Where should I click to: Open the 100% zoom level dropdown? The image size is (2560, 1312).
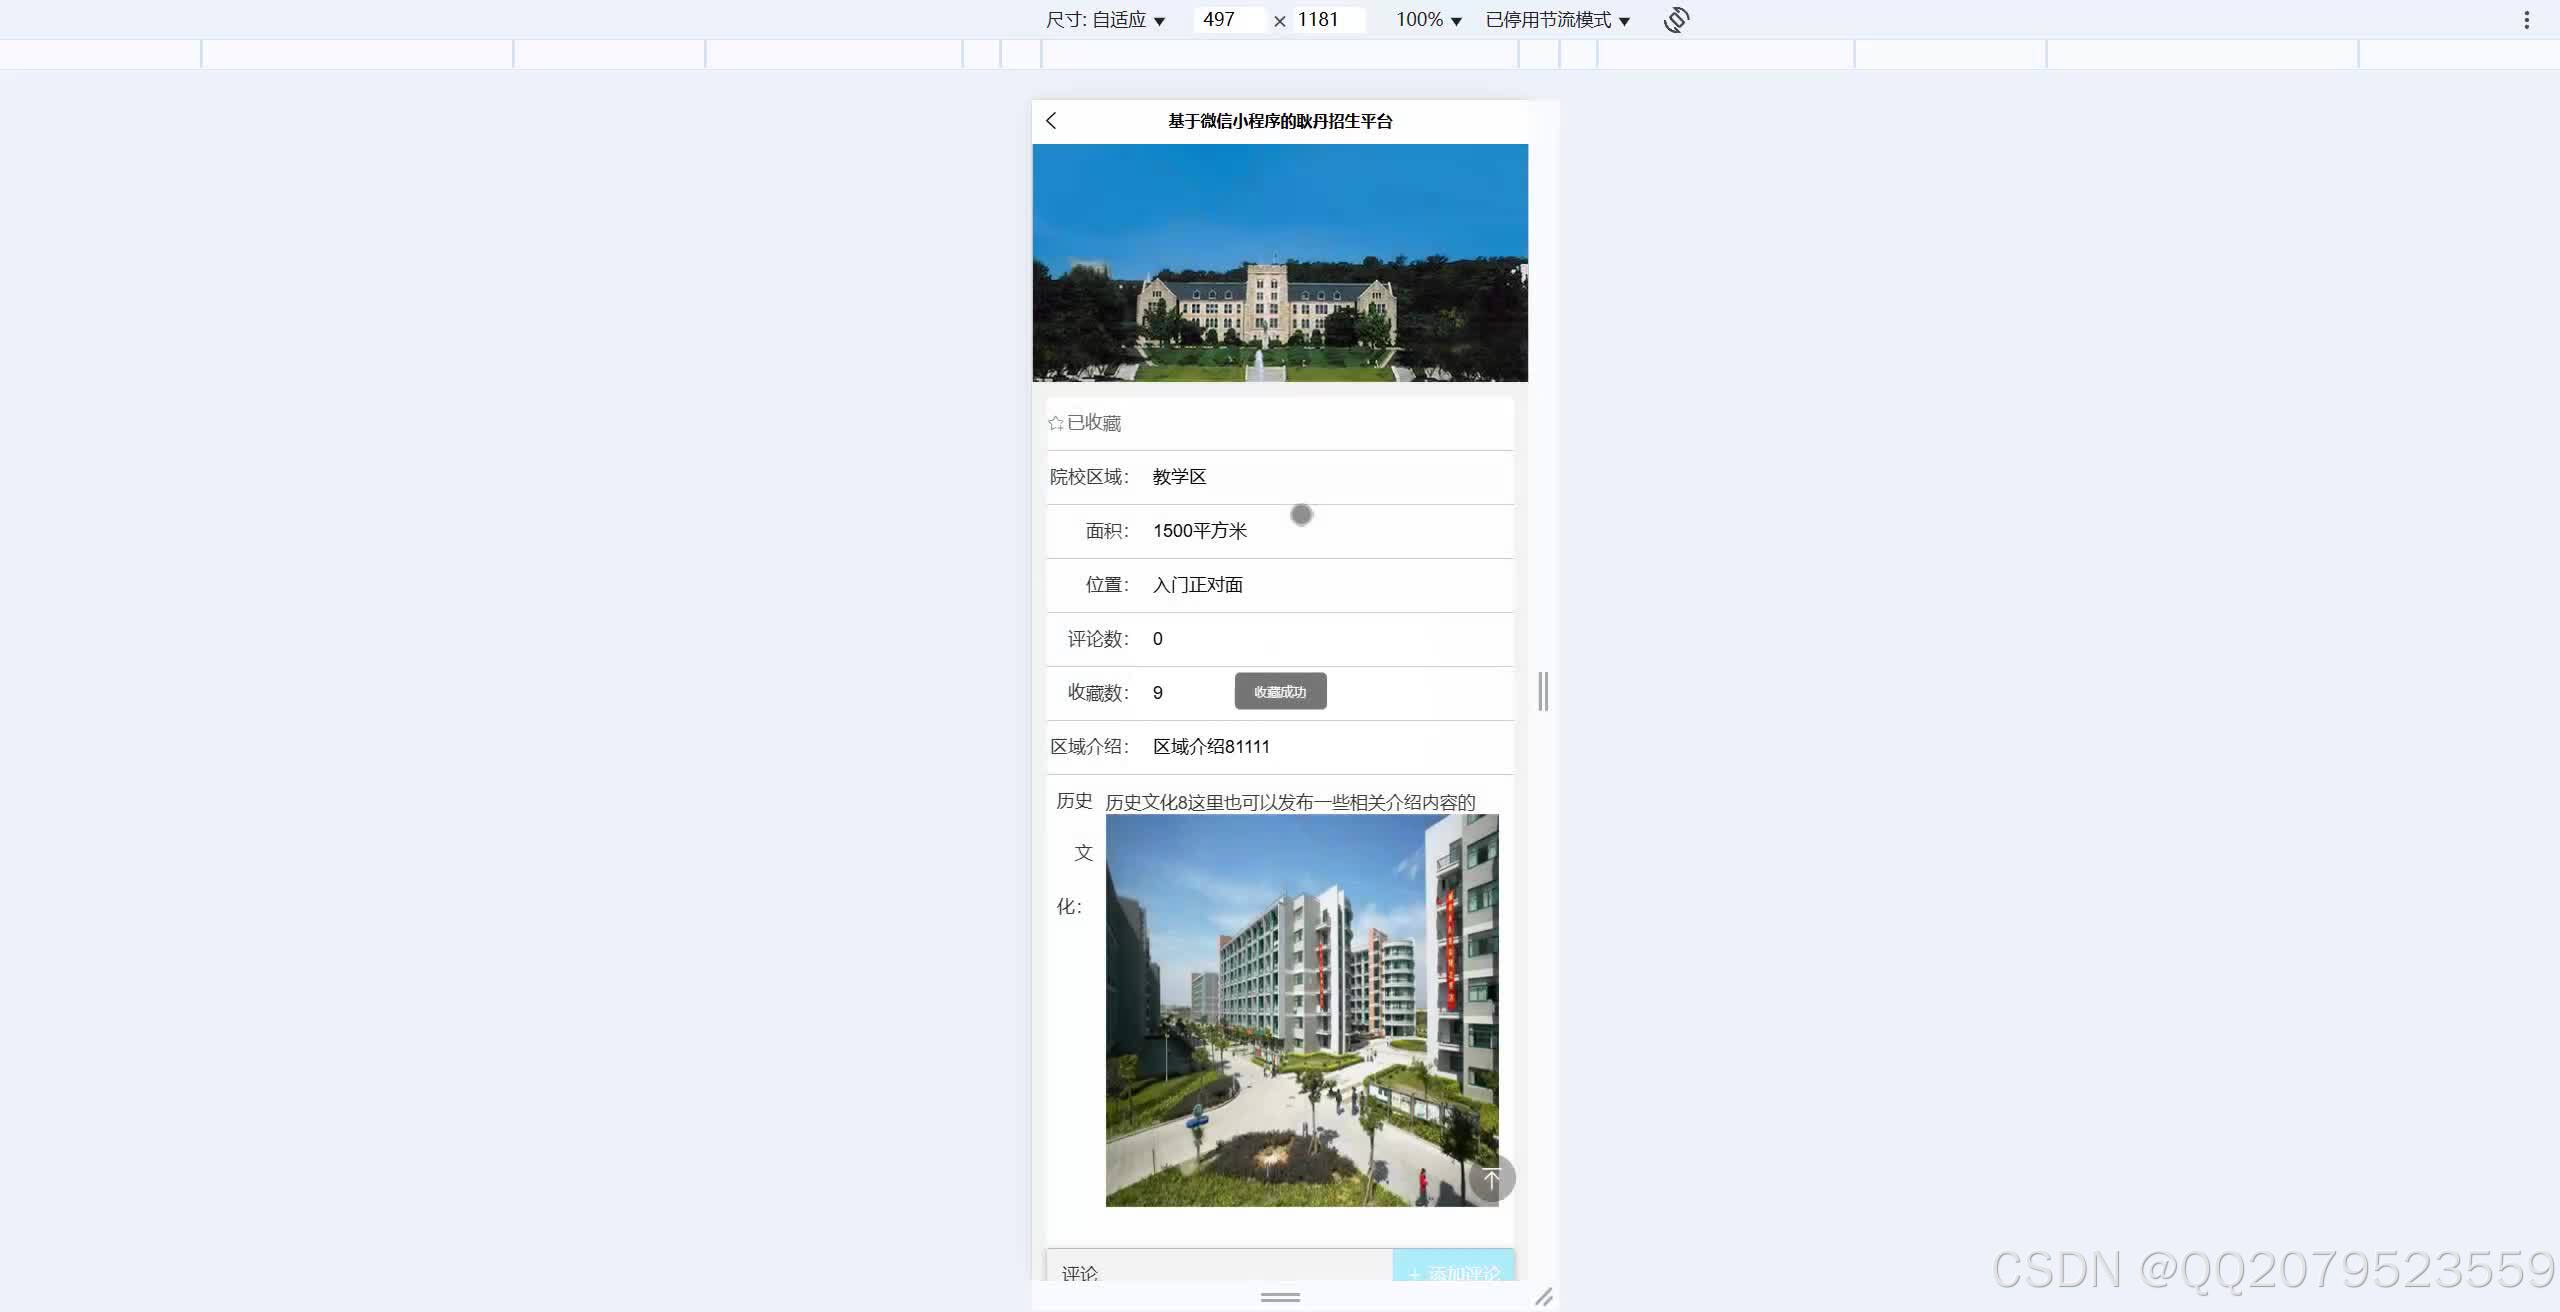click(1429, 19)
